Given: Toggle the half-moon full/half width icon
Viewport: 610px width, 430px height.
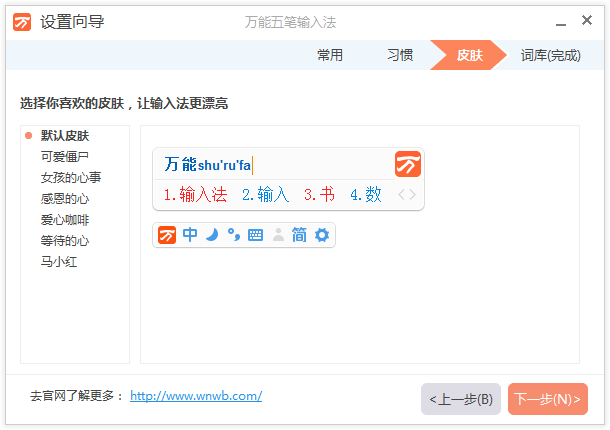Looking at the screenshot, I should 212,235.
